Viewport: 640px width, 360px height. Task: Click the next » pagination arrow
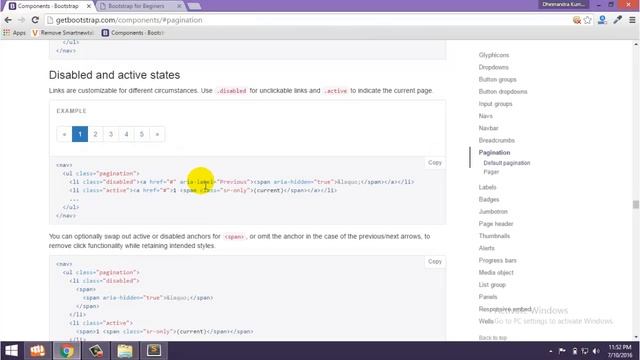point(158,134)
